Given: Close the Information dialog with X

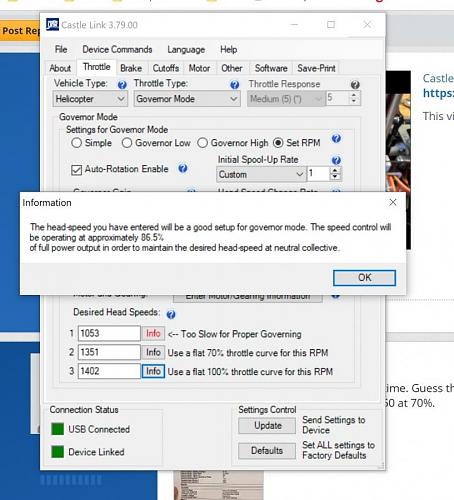Looking at the screenshot, I should coord(393,202).
